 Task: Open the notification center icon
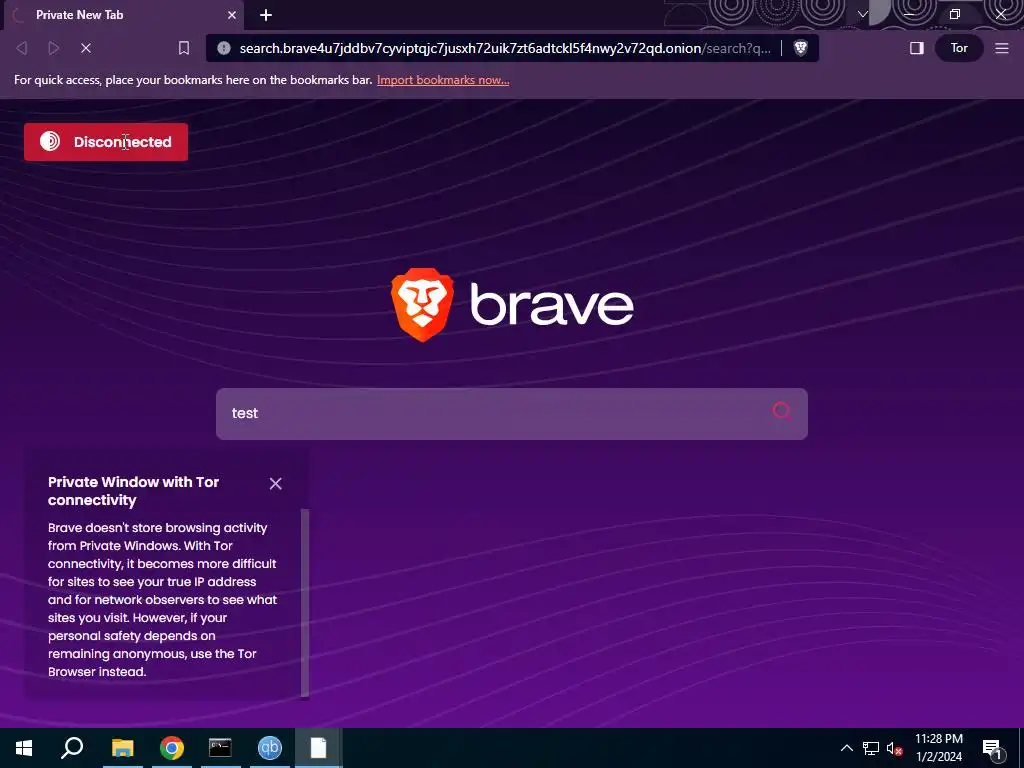click(992, 748)
